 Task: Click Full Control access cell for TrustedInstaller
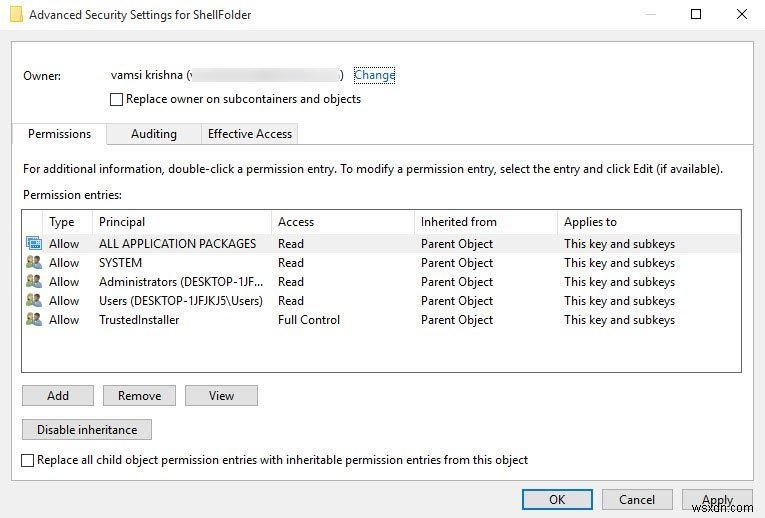pyautogui.click(x=309, y=320)
